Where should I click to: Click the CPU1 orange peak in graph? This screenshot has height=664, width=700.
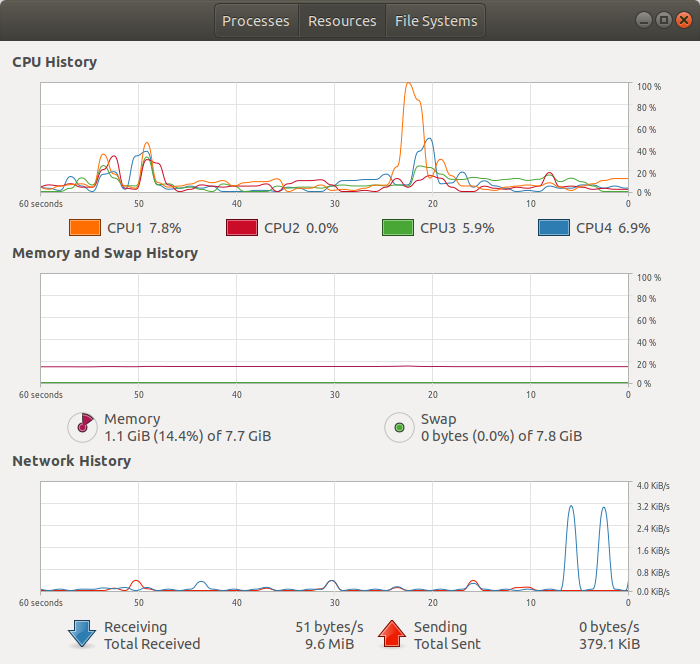click(x=408, y=85)
